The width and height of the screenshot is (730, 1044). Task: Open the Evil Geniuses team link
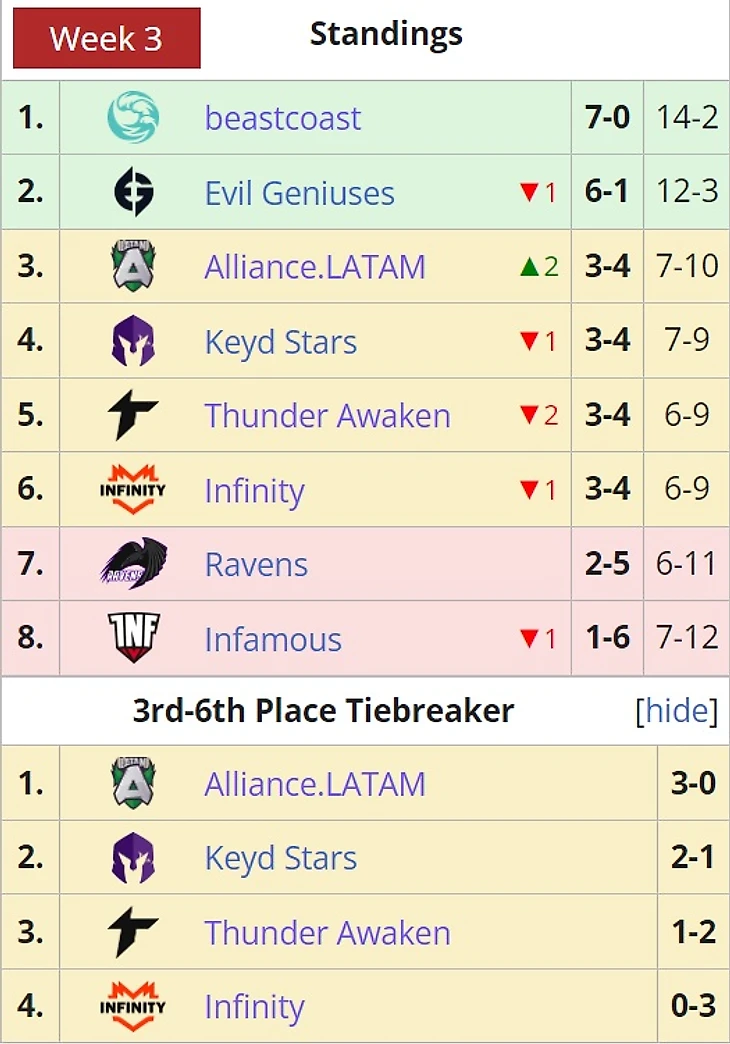[299, 192]
